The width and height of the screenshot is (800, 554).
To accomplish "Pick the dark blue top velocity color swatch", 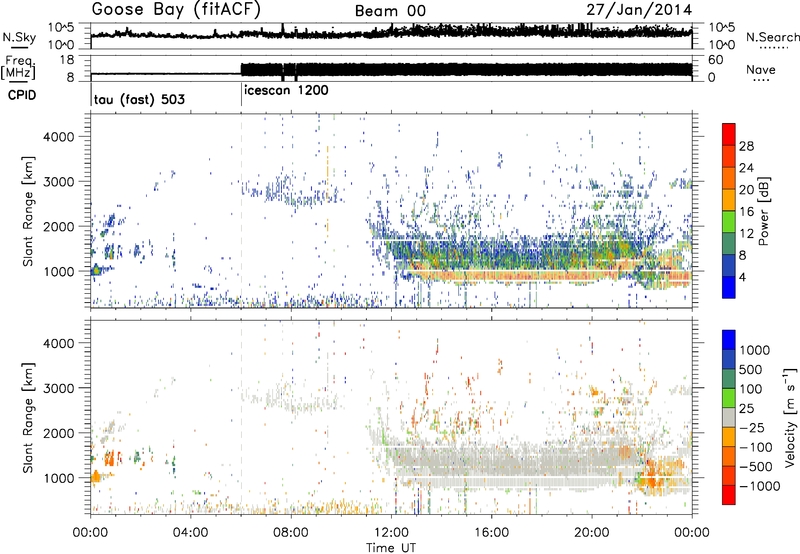I will 729,340.
